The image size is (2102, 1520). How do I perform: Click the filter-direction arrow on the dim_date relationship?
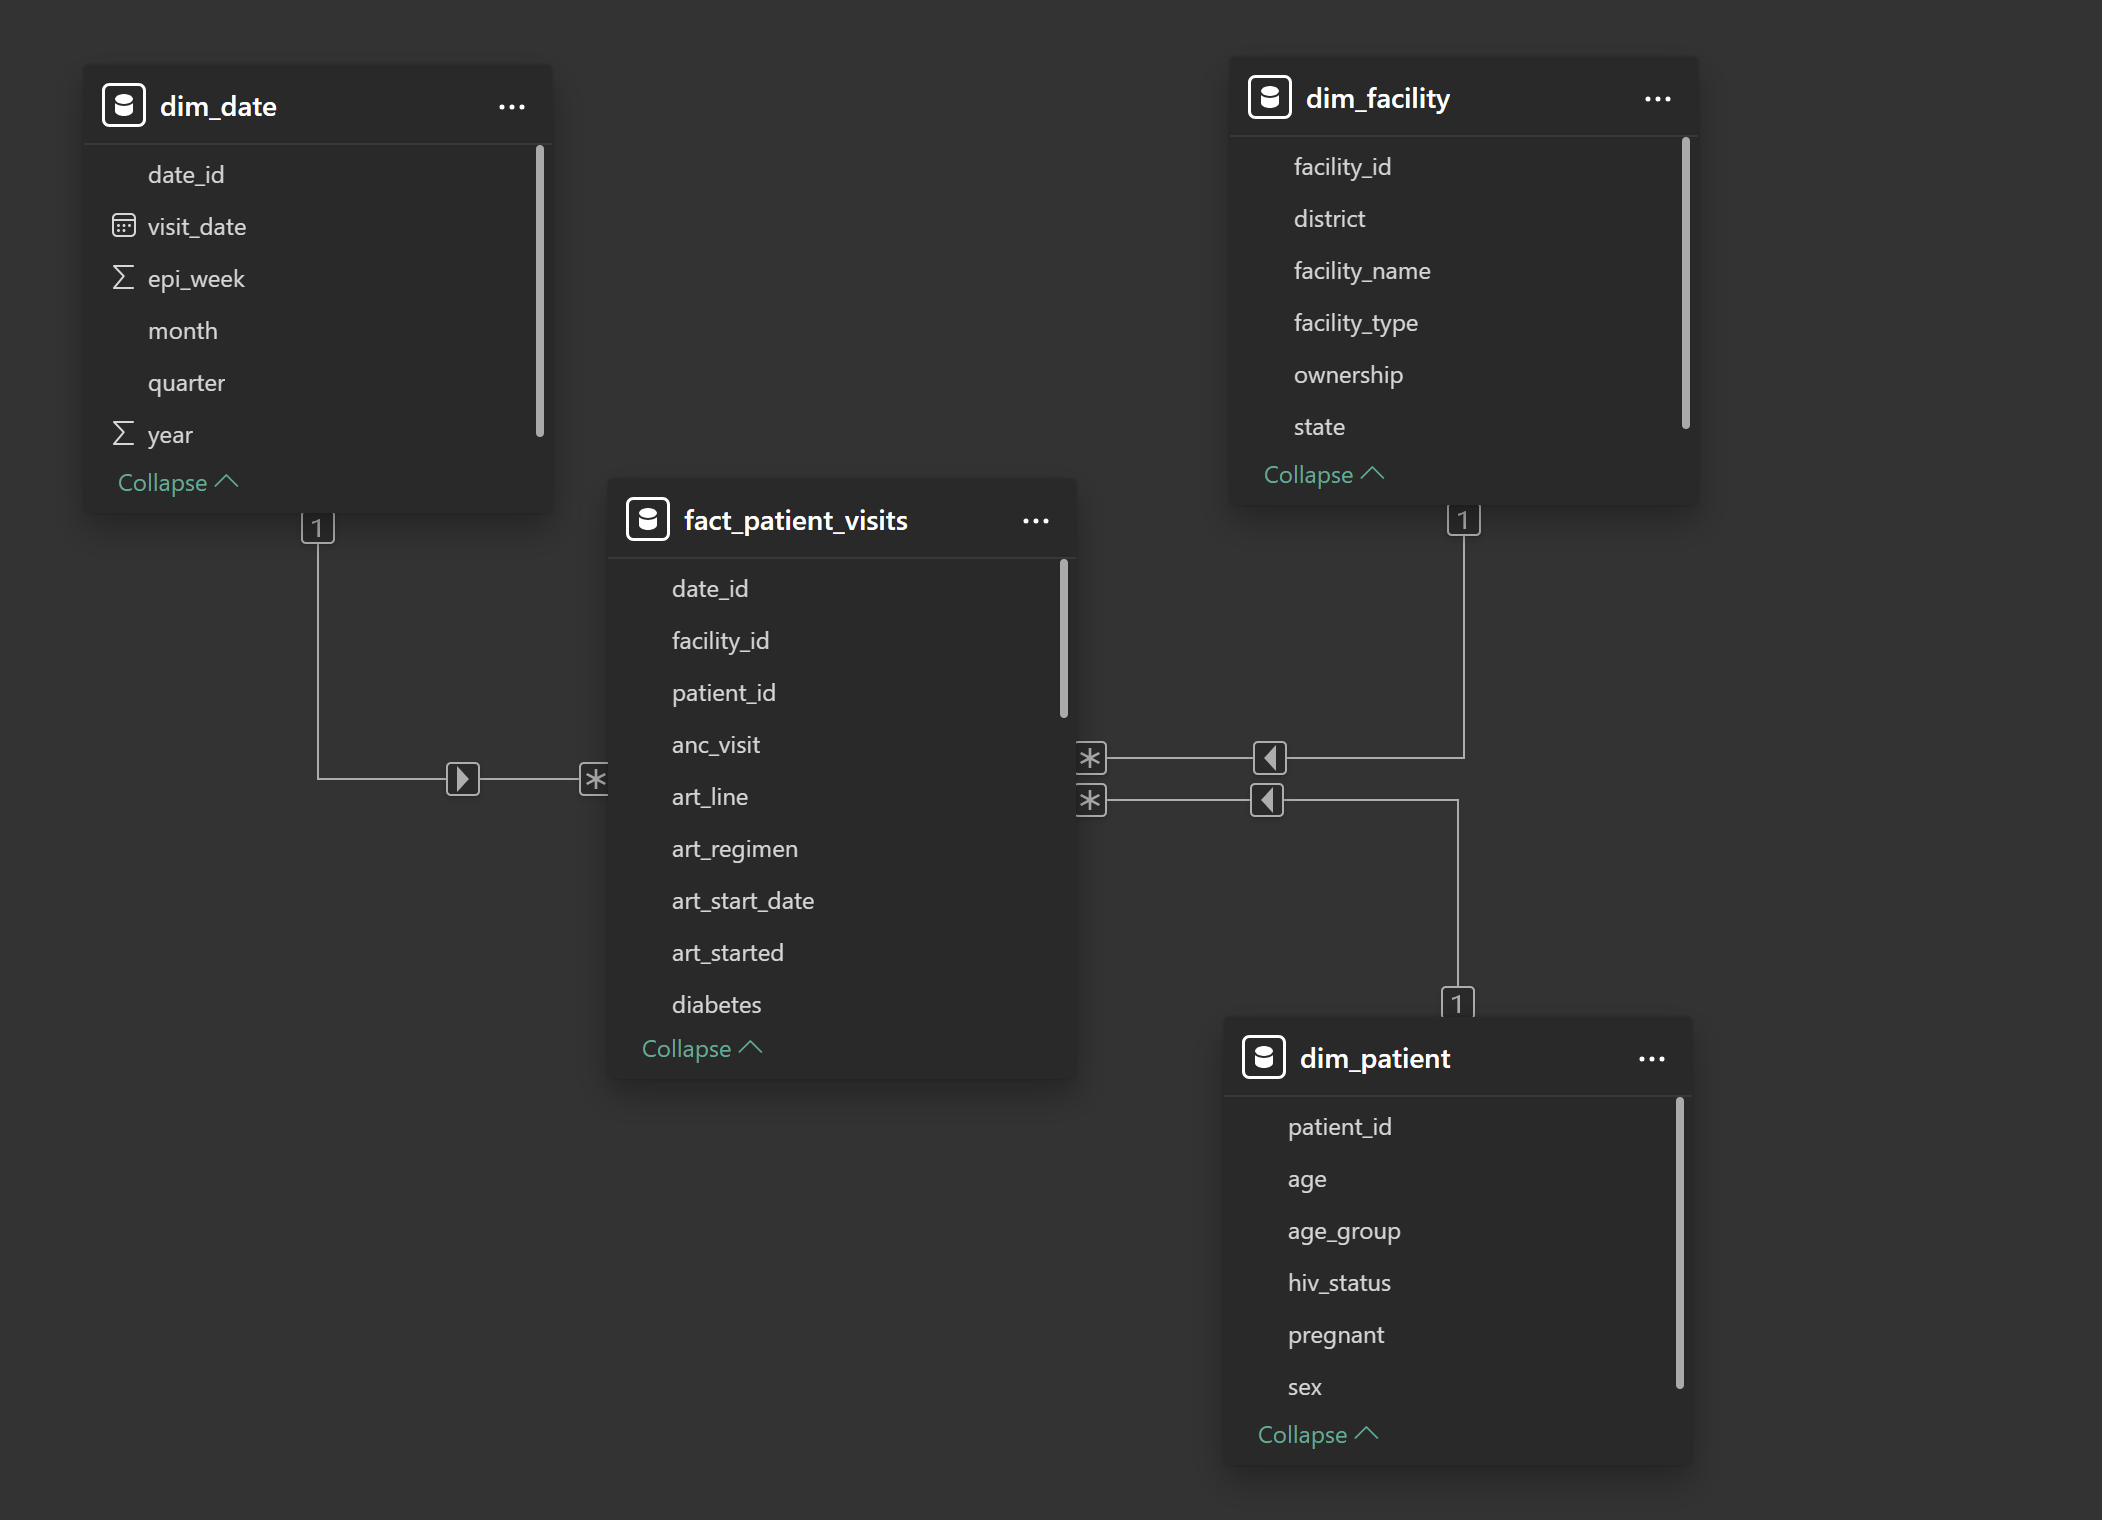point(462,779)
